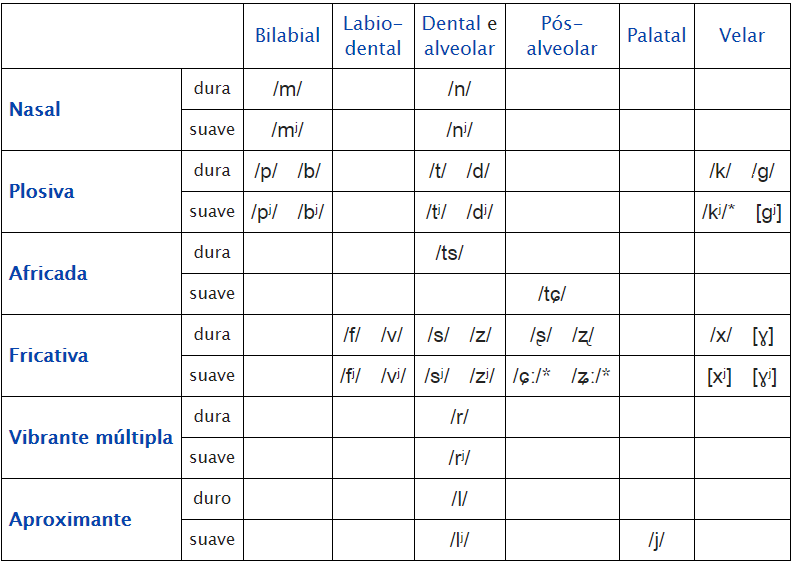Select the Velar column header link
Viewport: 792px width, 562px height.
(x=741, y=36)
